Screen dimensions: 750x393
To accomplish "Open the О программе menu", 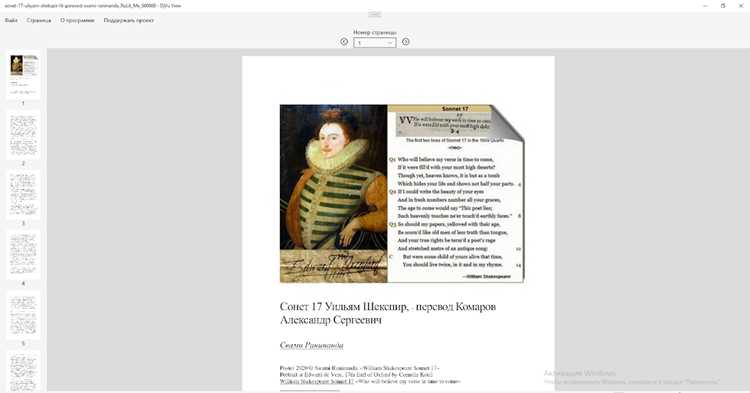I will coord(77,21).
